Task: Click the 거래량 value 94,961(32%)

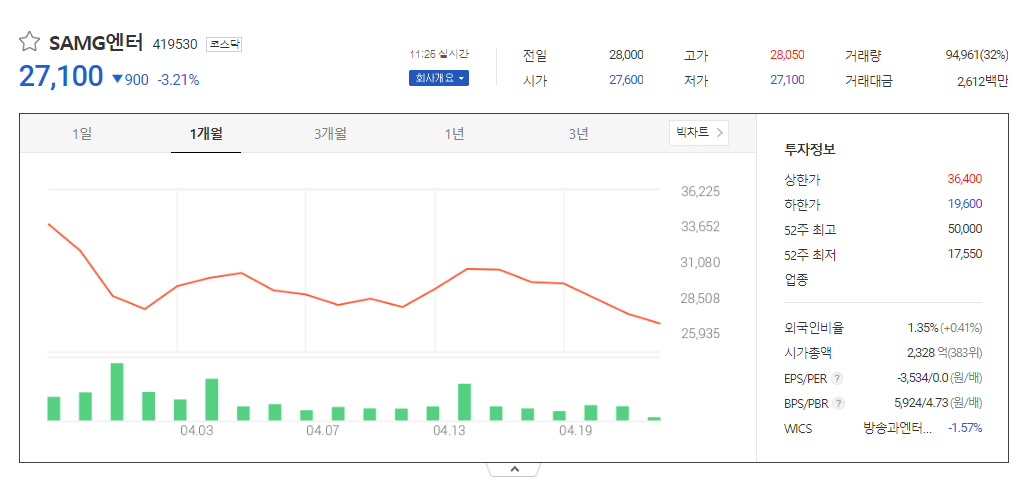Action: coord(976,55)
